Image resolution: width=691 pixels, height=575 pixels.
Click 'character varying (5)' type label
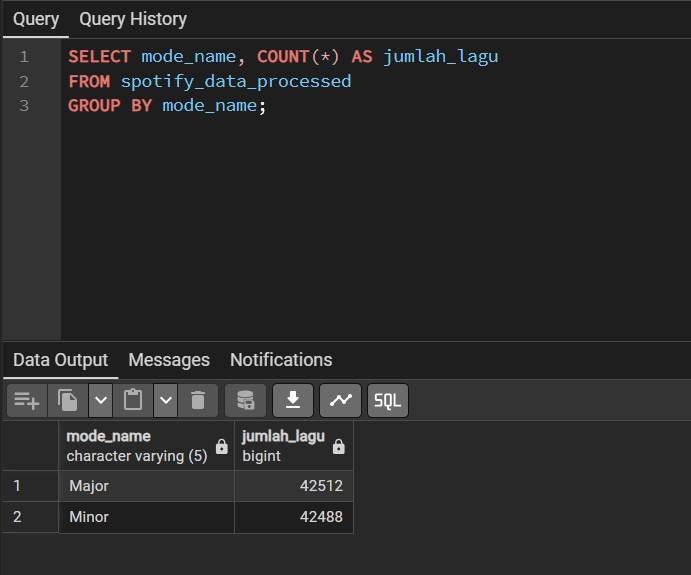(x=137, y=456)
